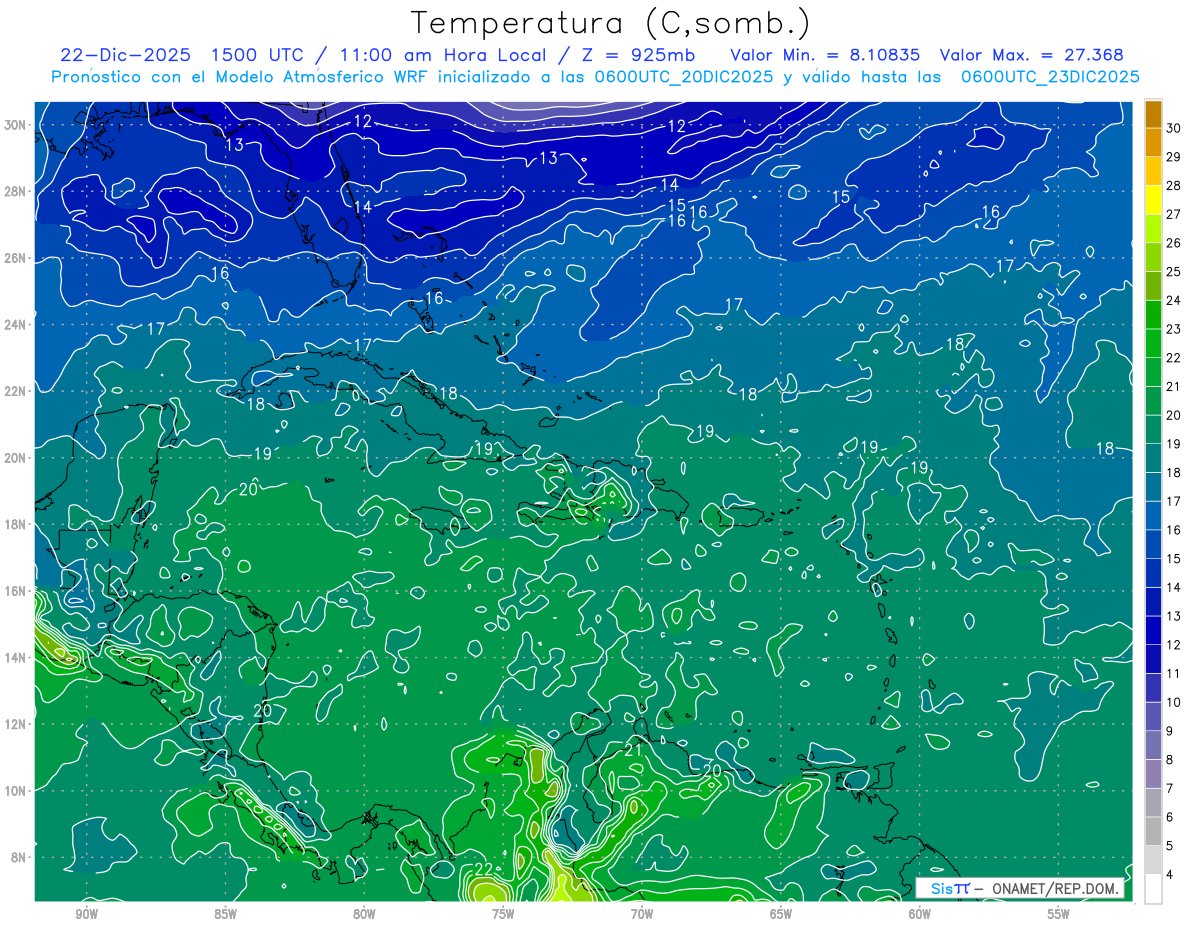Select the "0600UTC_23DIC2025" valid-until timestamp
This screenshot has height=927, width=1200.
pyautogui.click(x=1050, y=77)
